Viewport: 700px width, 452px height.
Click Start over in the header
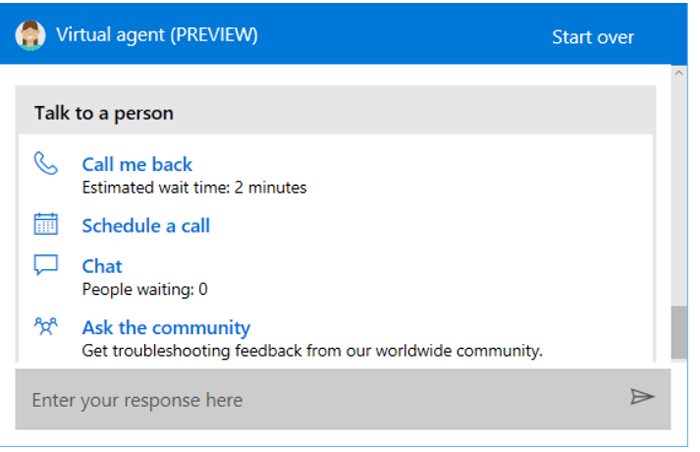592,37
